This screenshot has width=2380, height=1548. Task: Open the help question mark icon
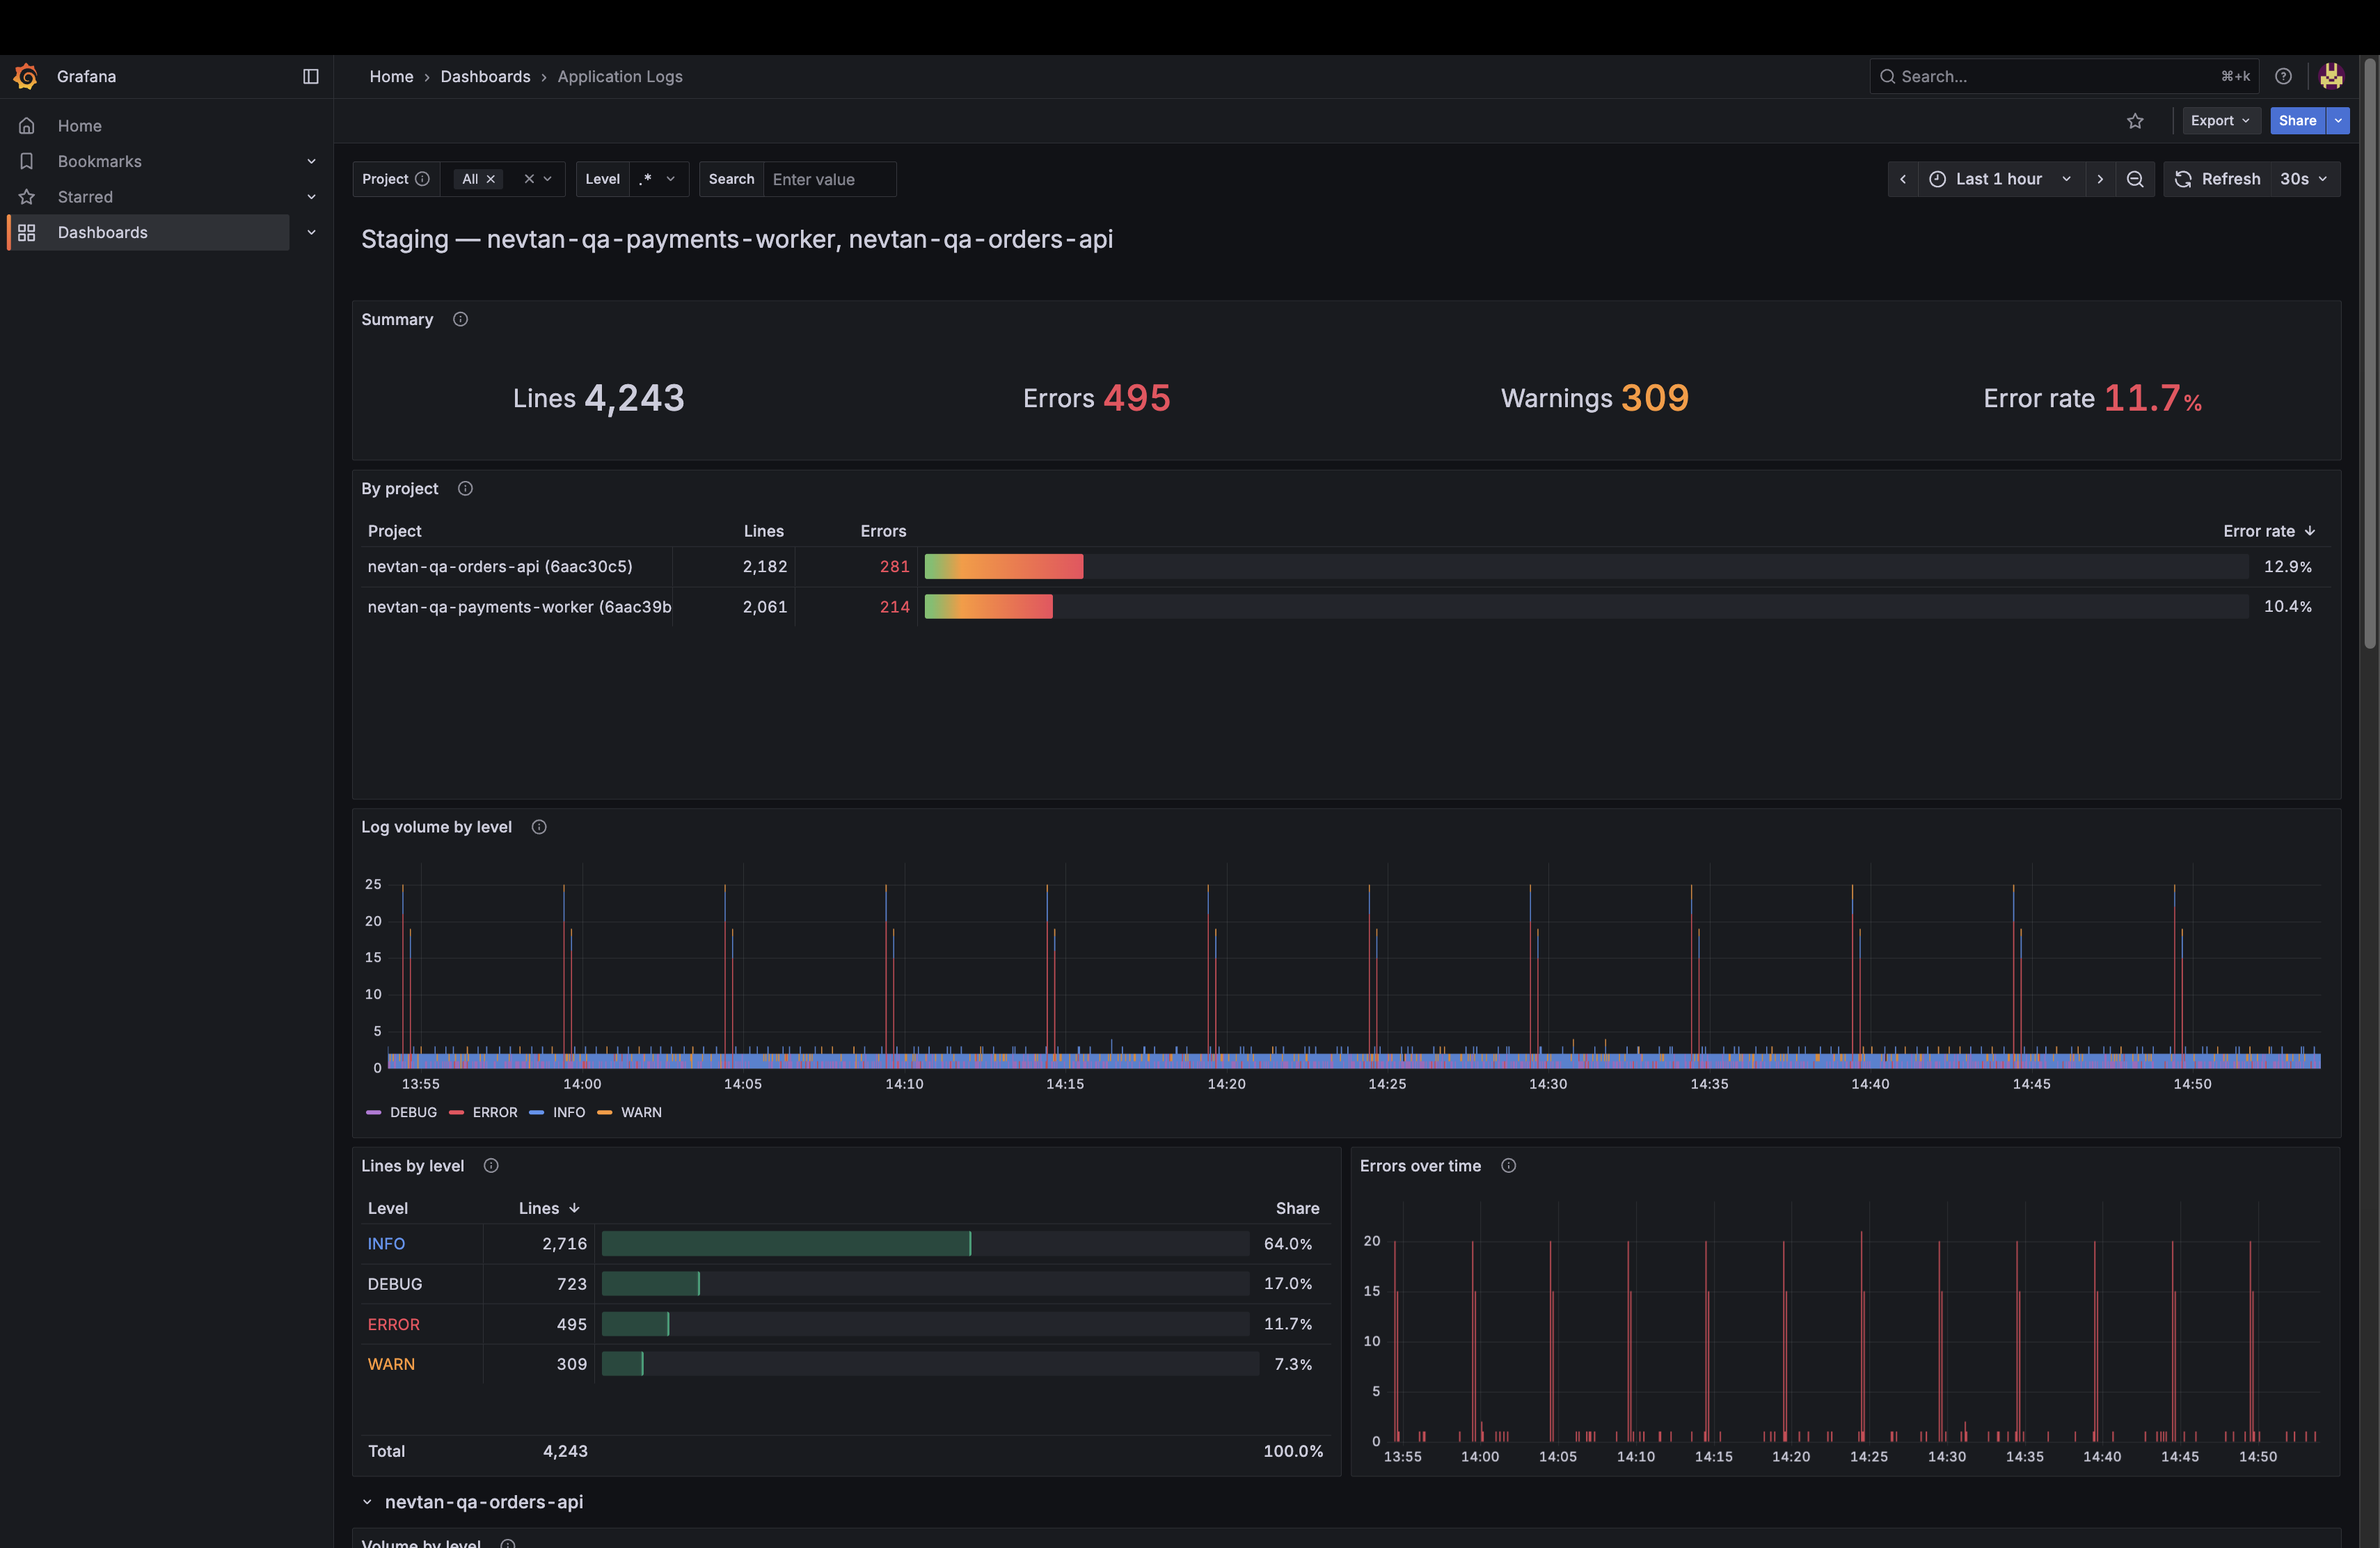2283,76
